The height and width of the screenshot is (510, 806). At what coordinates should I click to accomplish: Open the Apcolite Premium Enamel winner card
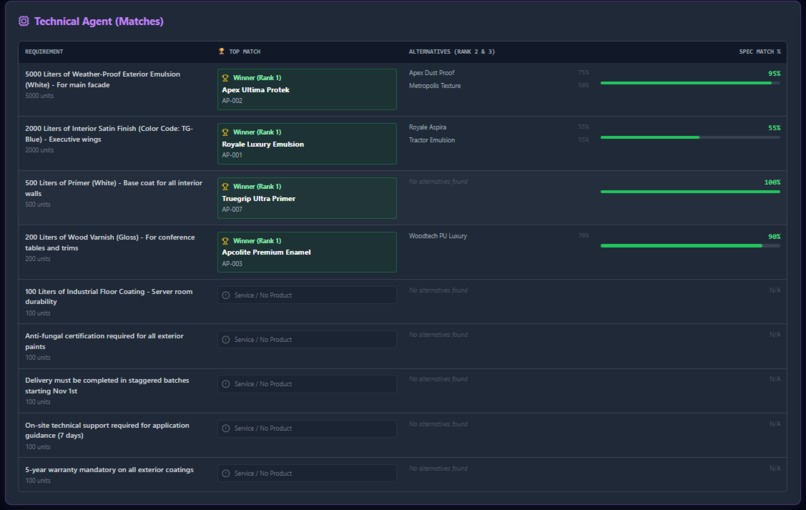pyautogui.click(x=307, y=252)
